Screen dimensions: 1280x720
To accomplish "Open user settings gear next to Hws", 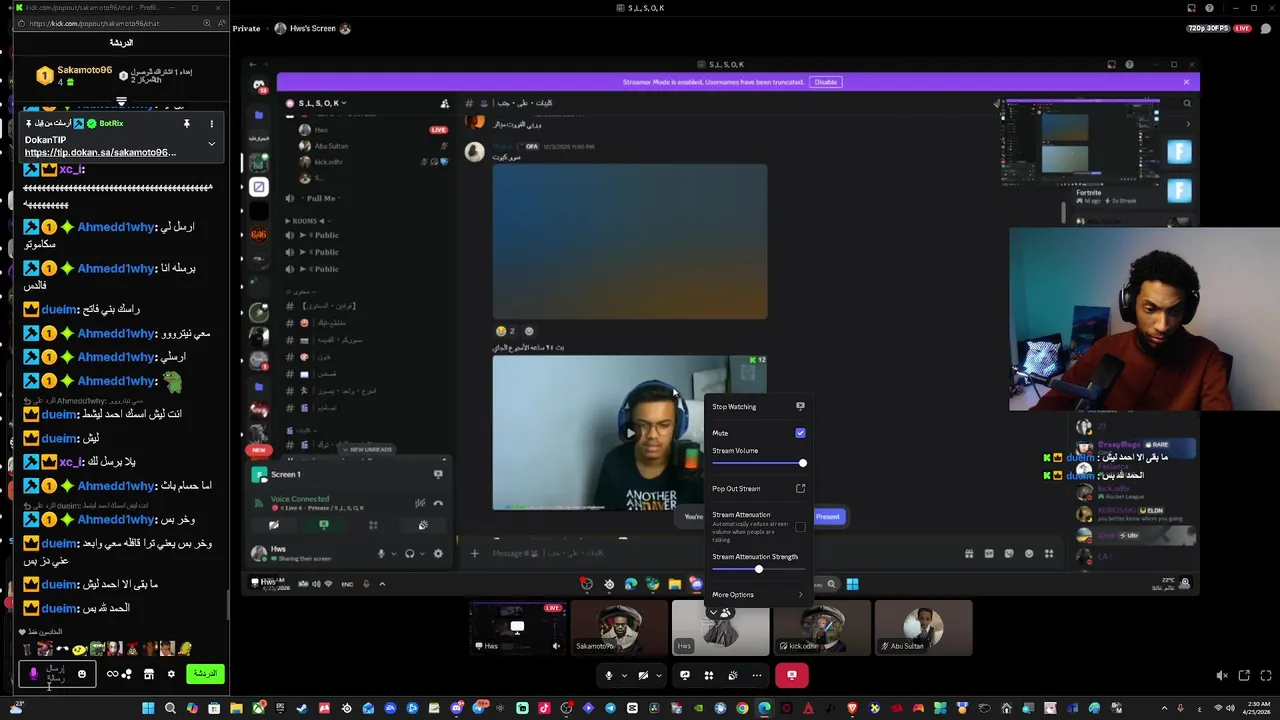I will [x=438, y=553].
